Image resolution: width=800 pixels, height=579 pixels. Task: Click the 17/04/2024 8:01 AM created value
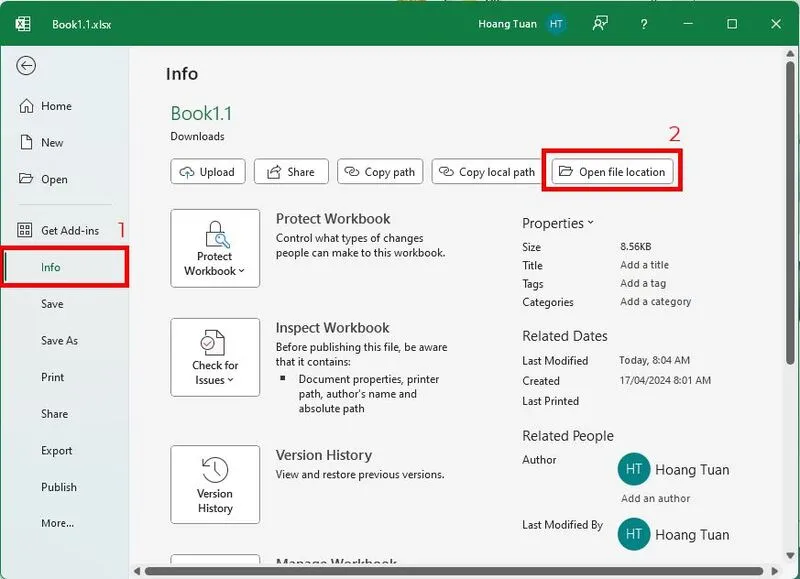click(665, 380)
